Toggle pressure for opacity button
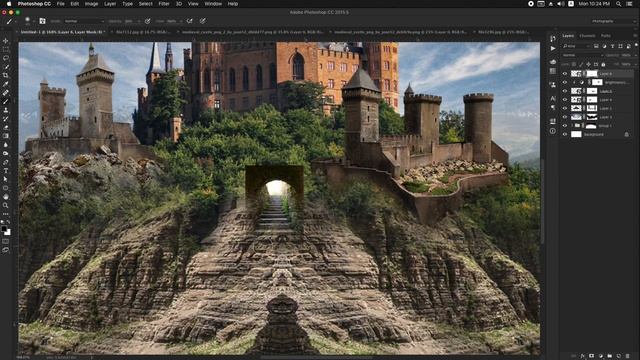Screen dimensions: 640x360 [x=147, y=21]
